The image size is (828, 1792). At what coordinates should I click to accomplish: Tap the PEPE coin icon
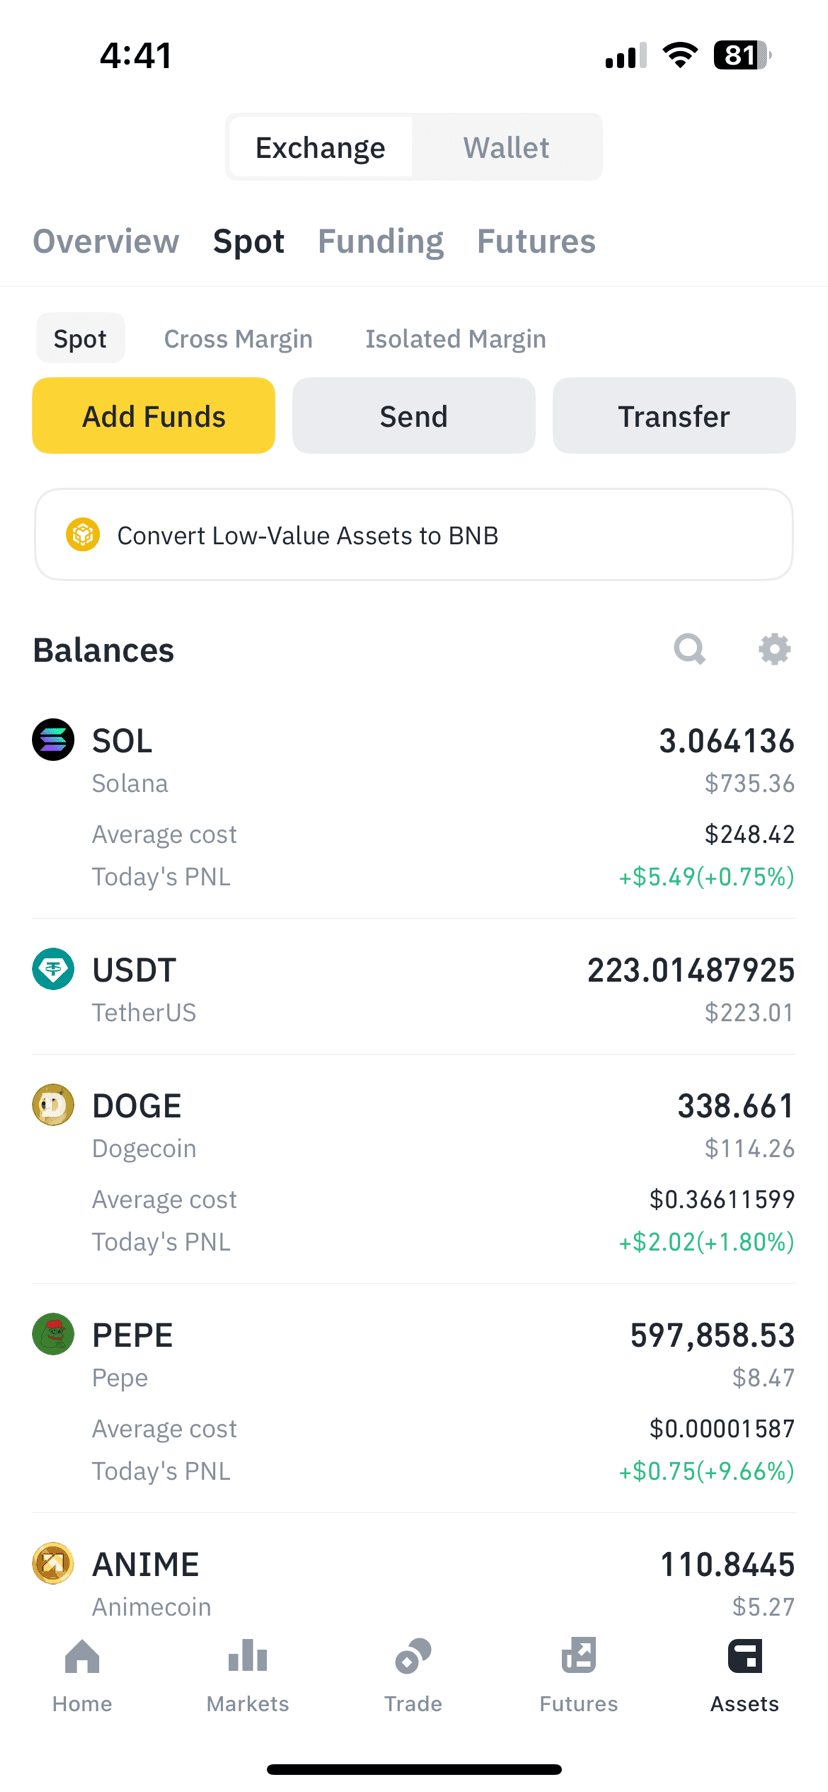[53, 1334]
